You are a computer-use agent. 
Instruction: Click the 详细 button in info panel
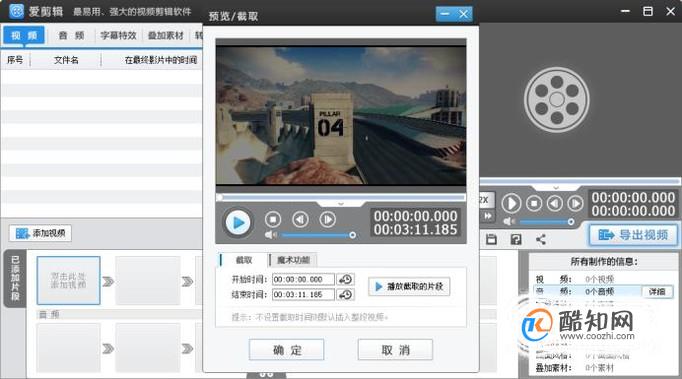(657, 292)
